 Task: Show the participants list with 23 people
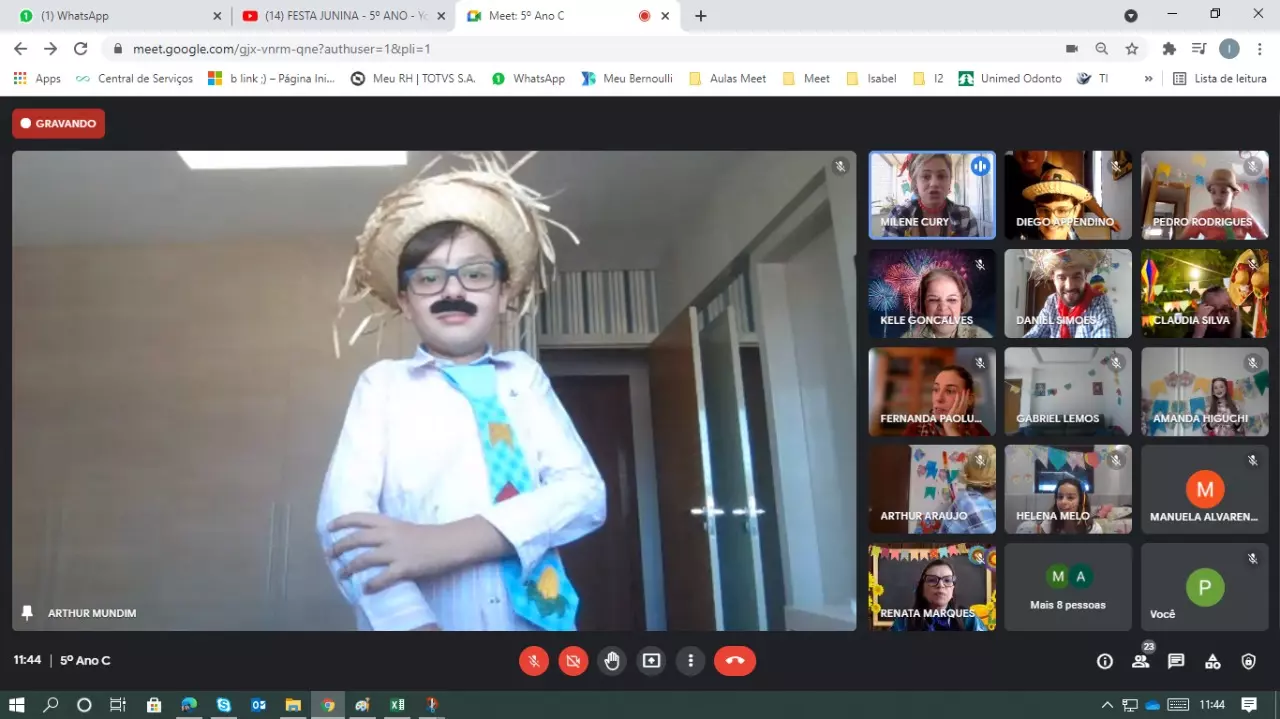pos(1141,661)
